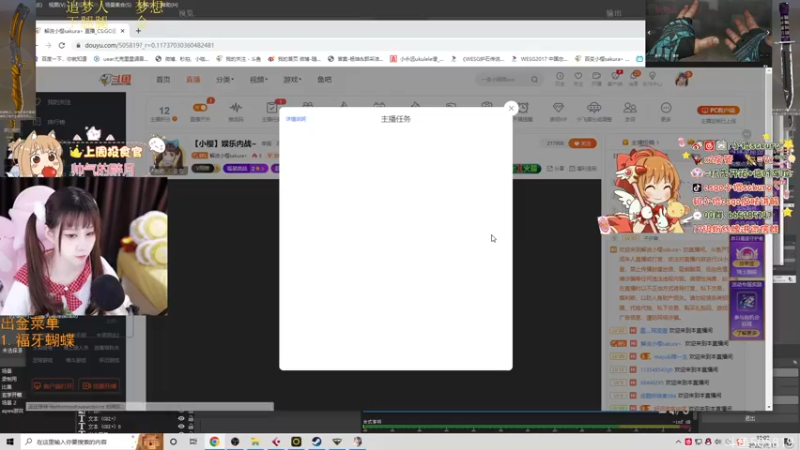Expand the 游戏 dropdown in the navbar
Screen dimensions: 800x450
292,80
